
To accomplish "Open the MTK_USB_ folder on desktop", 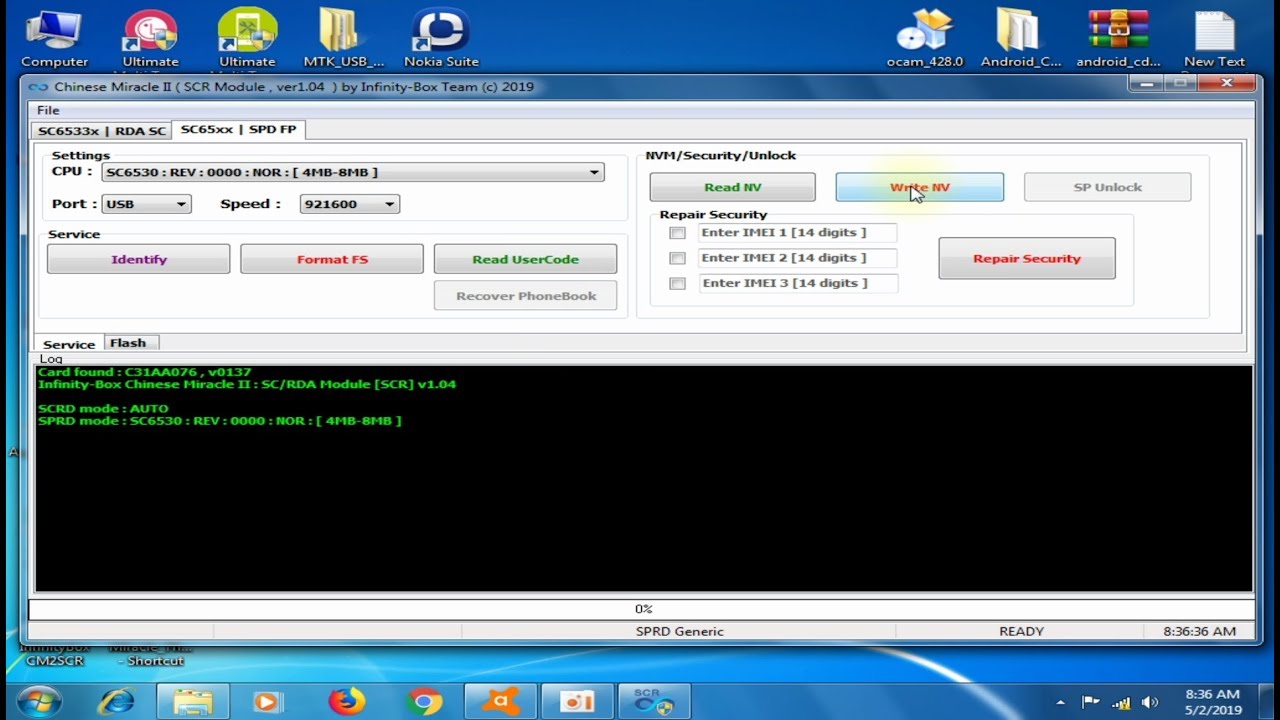I will (343, 38).
